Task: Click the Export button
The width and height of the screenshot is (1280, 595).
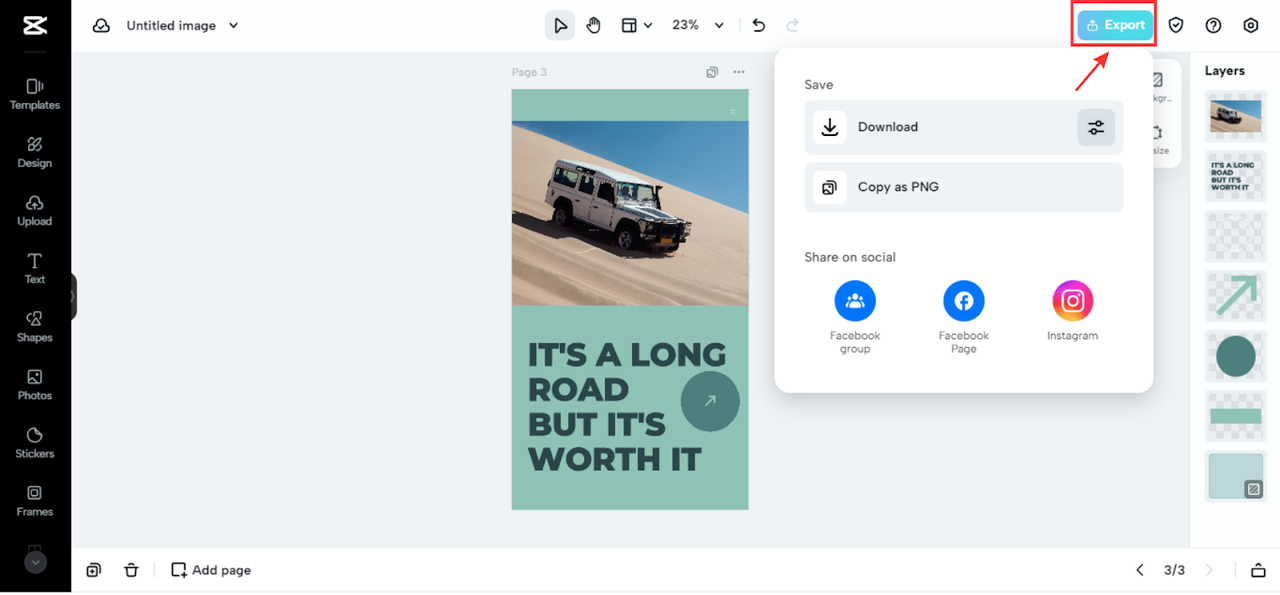Action: tap(1115, 25)
